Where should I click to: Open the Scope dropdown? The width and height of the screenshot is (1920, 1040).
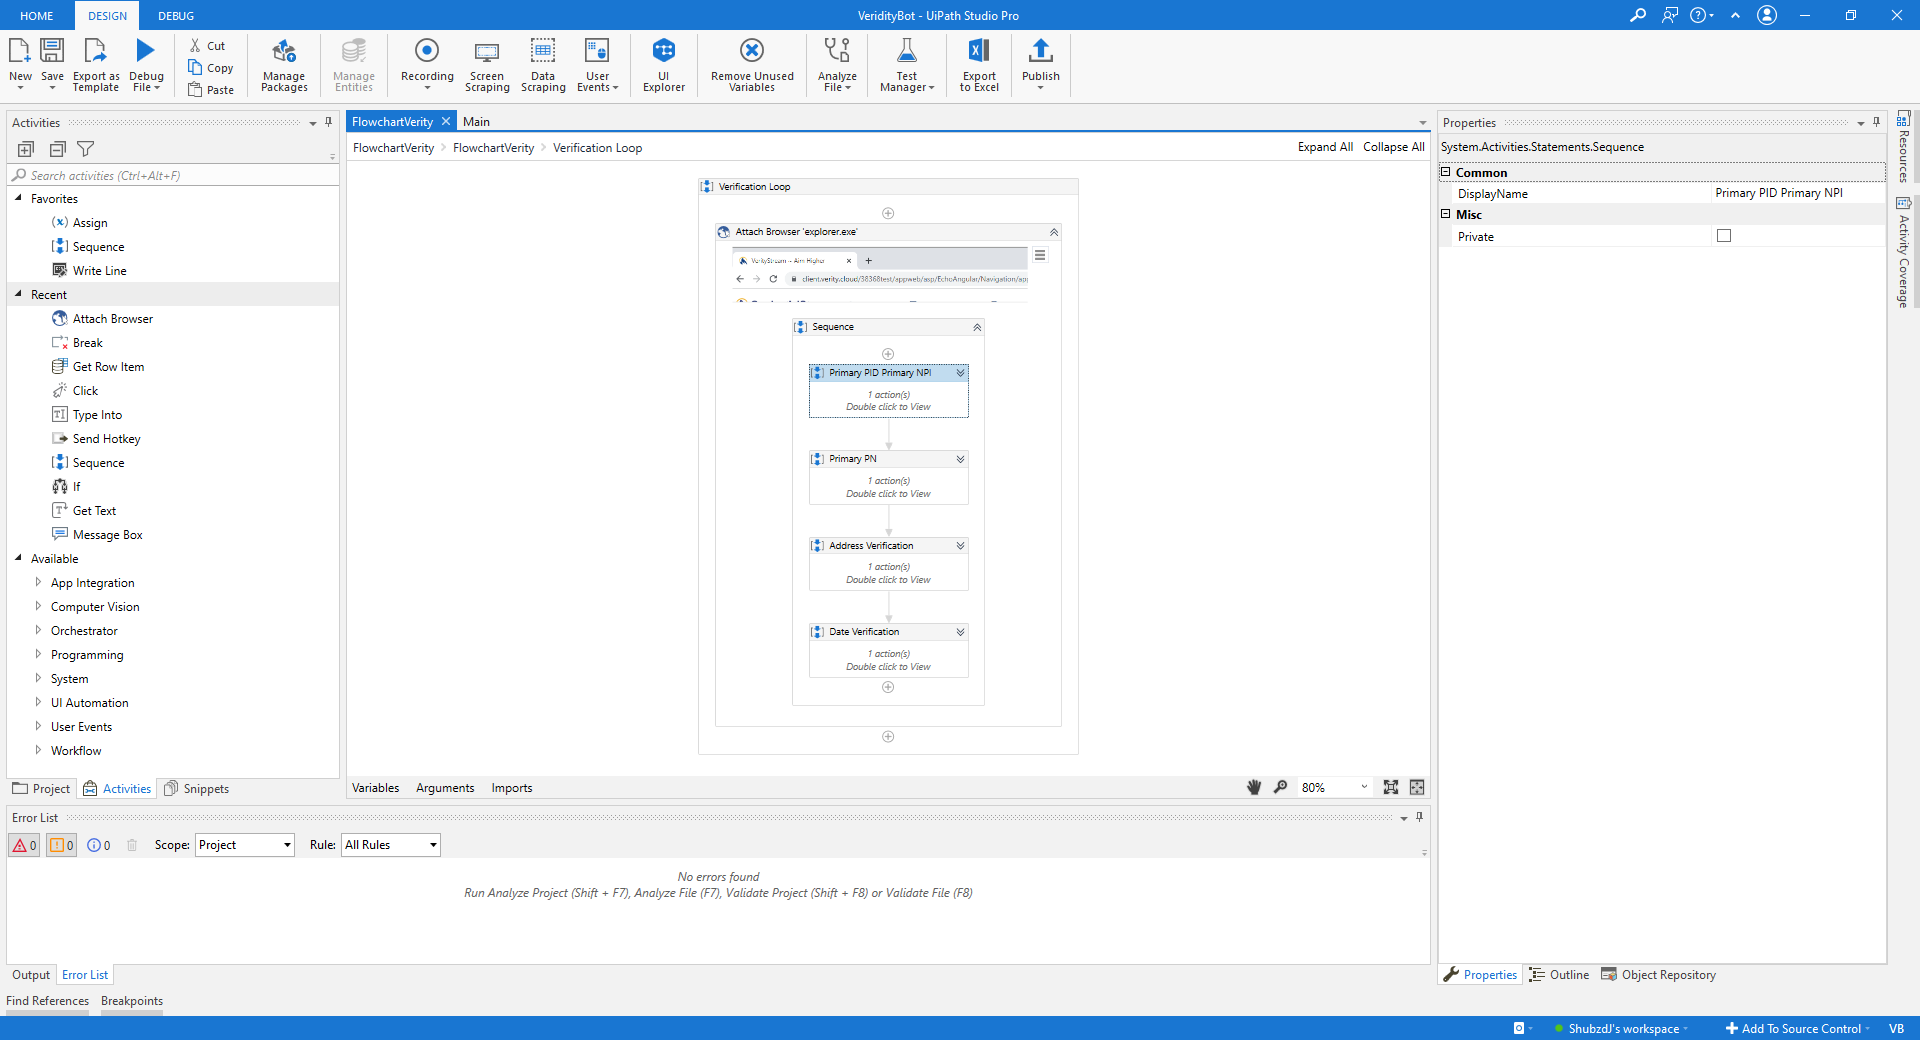coord(245,845)
